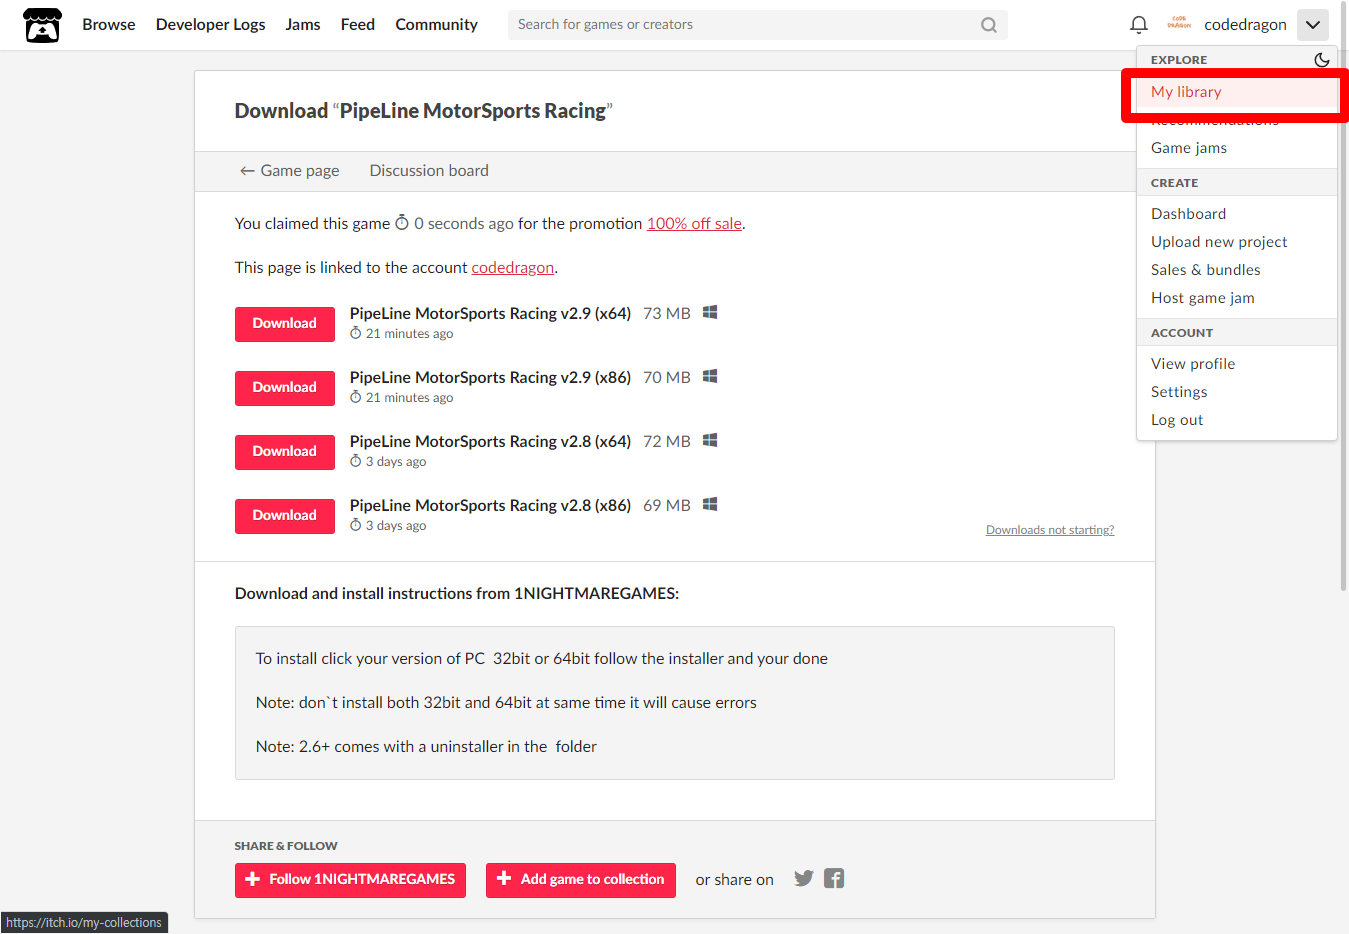Click the Download "PipeLine MotorSports Racing" heading
This screenshot has height=934, width=1349.
tap(423, 111)
